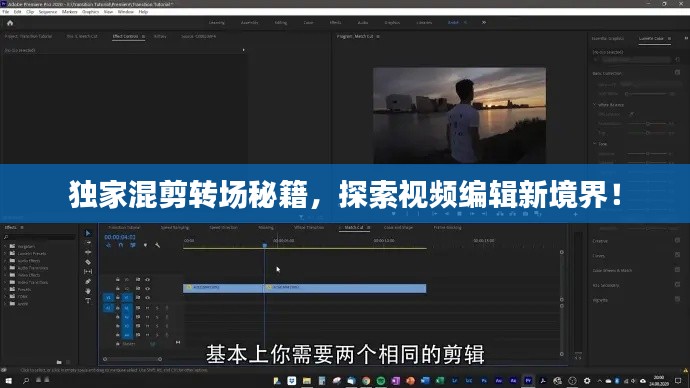
Task: Select the Track Select Forward tool
Action: 88,243
